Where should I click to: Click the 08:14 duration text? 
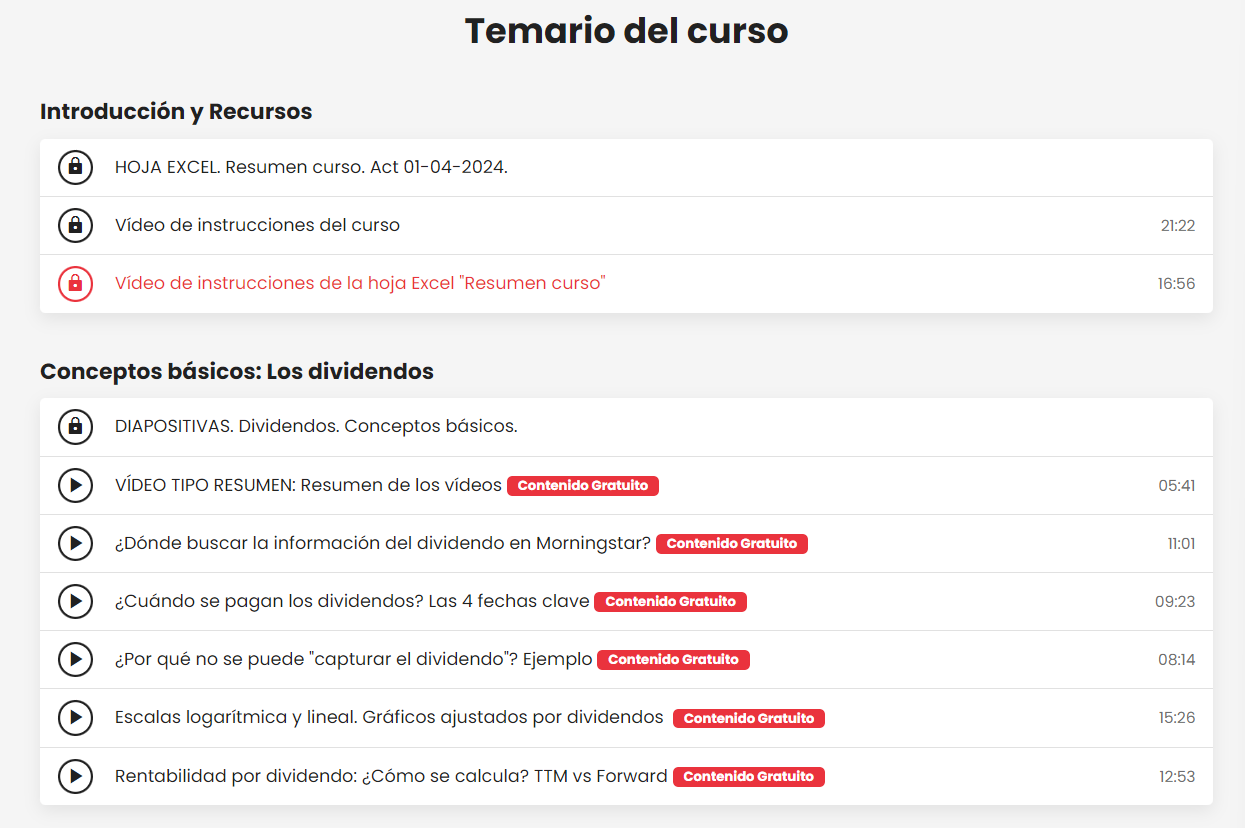pyautogui.click(x=1177, y=660)
